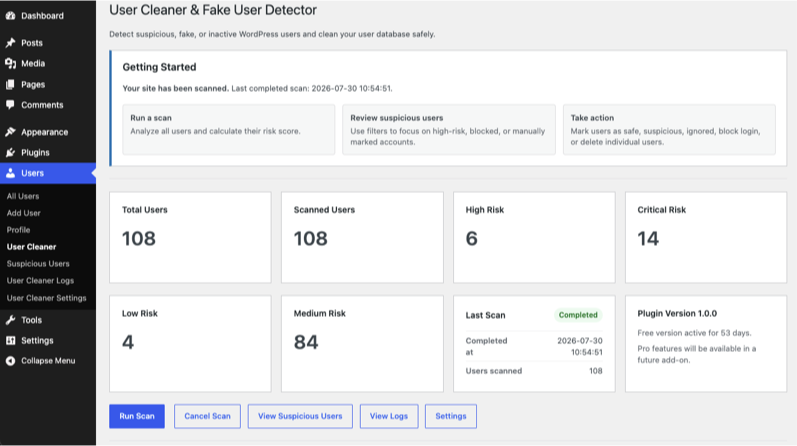Open the Plugins menu item
The image size is (797, 446).
click(x=48, y=153)
